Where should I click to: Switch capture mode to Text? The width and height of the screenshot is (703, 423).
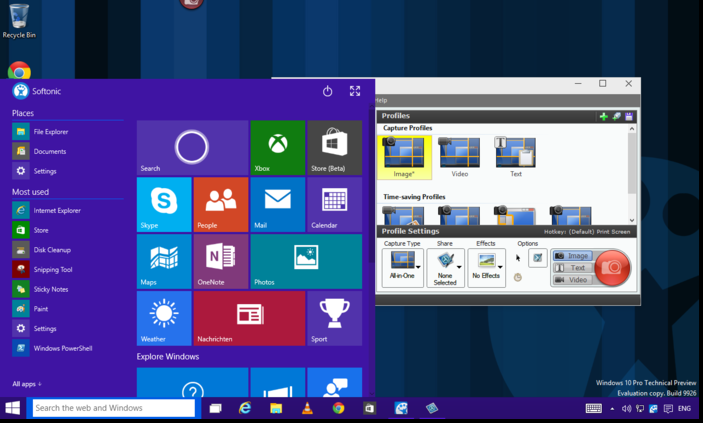573,268
